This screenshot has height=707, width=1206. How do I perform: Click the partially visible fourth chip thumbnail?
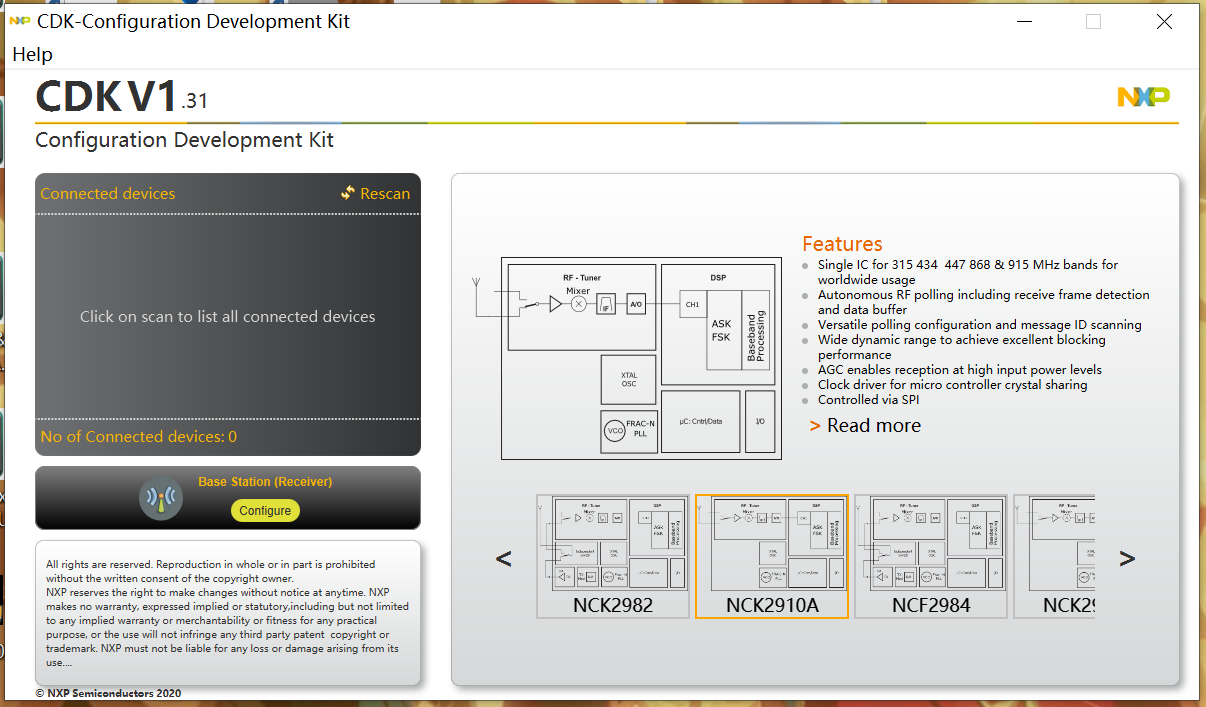[x=1054, y=556]
